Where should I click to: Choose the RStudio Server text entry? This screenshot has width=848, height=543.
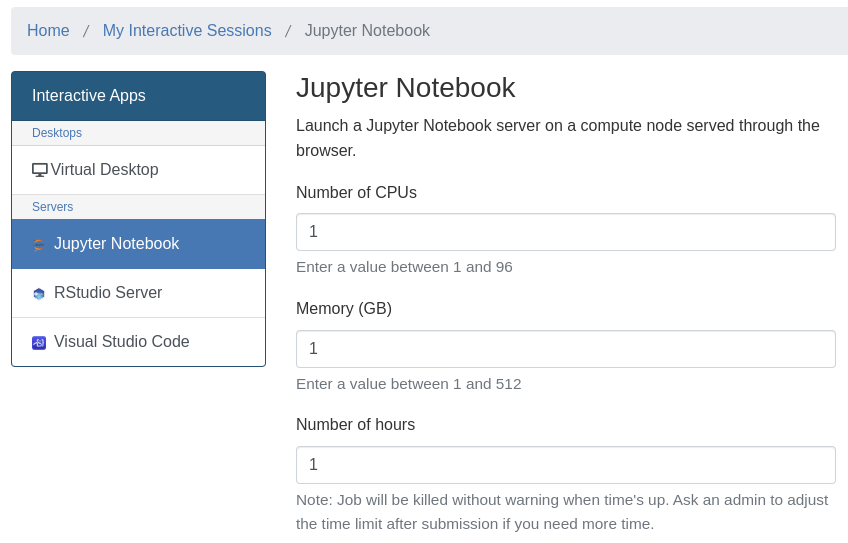(x=108, y=293)
